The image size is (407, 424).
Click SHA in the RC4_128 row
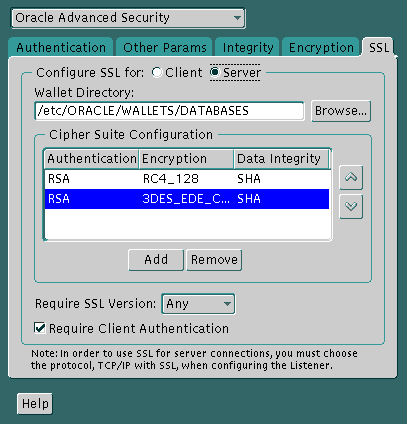[249, 179]
